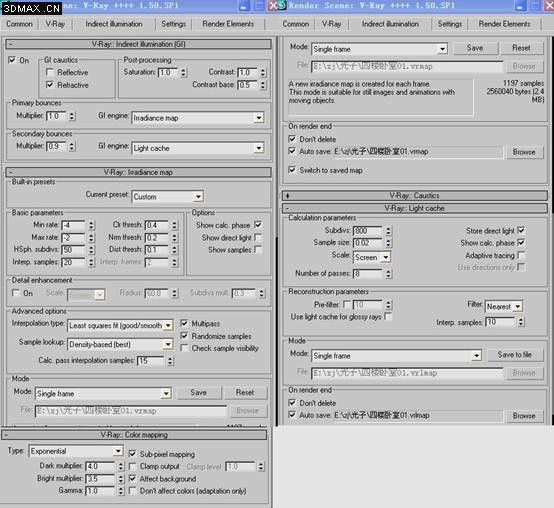Go to Common tab in right window
This screenshot has height=508, width=554.
click(x=296, y=24)
